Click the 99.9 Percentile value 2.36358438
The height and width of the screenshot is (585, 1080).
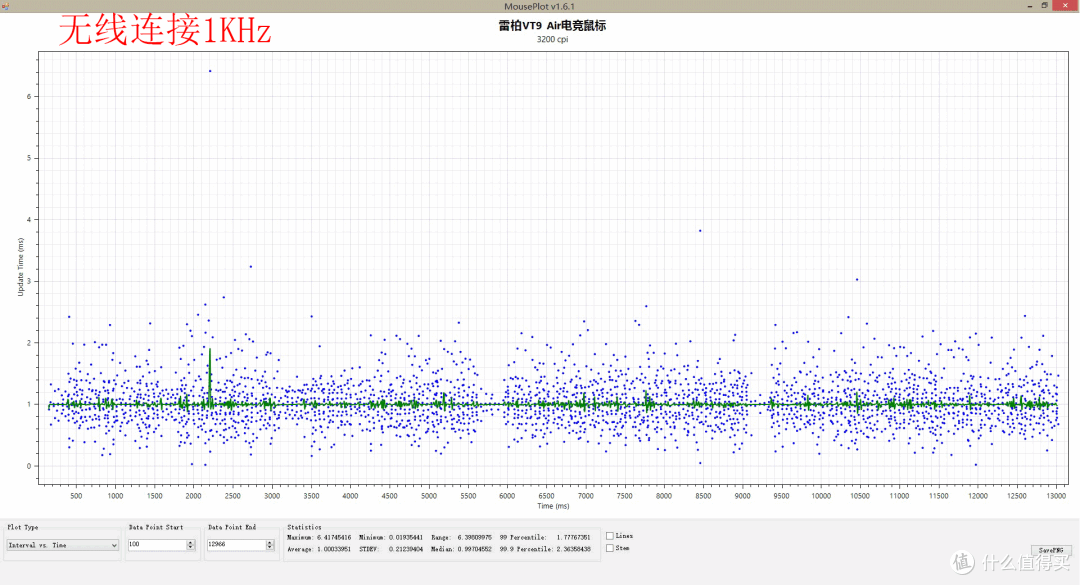573,549
